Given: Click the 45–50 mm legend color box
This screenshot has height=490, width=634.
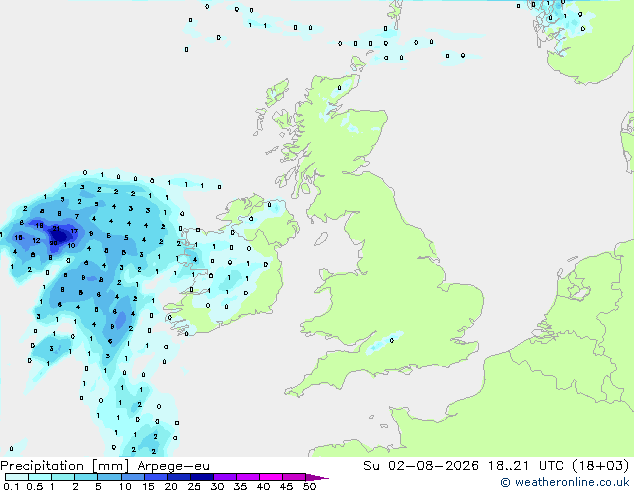Looking at the screenshot, I should pyautogui.click(x=294, y=477).
